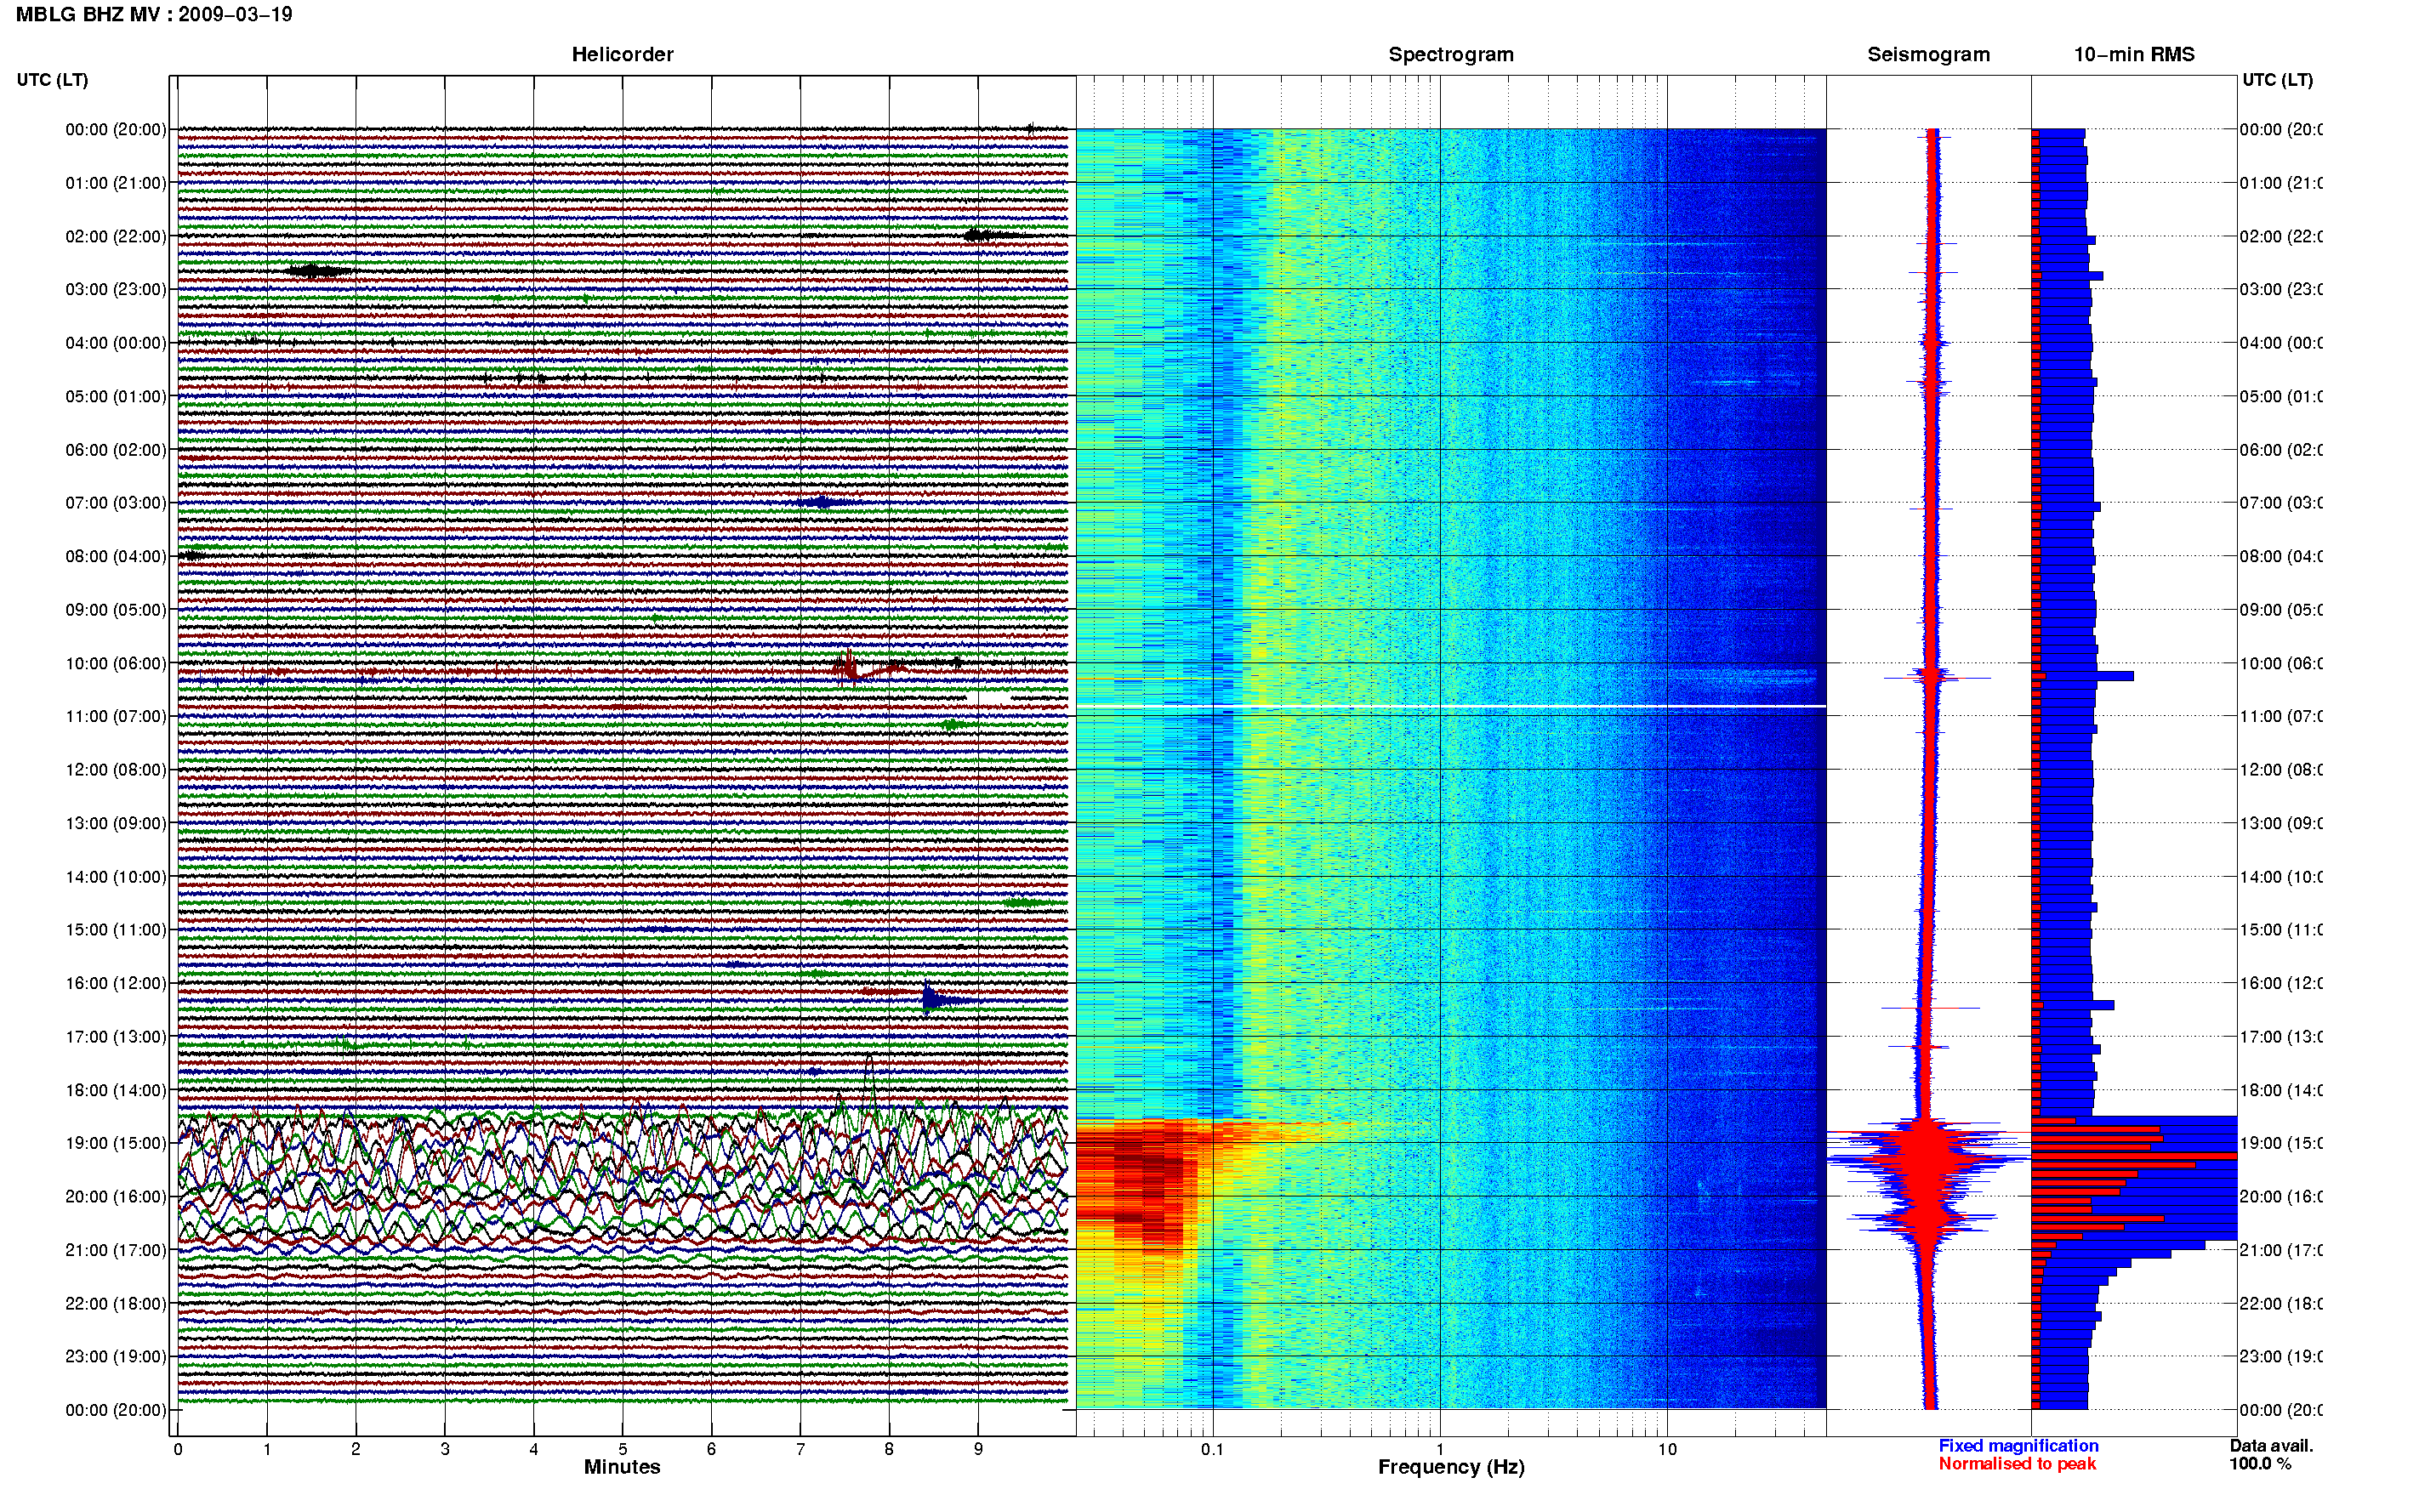The width and height of the screenshot is (2419, 1512).
Task: Click the left time label '20:00 (16:00)'
Action: tap(116, 1197)
